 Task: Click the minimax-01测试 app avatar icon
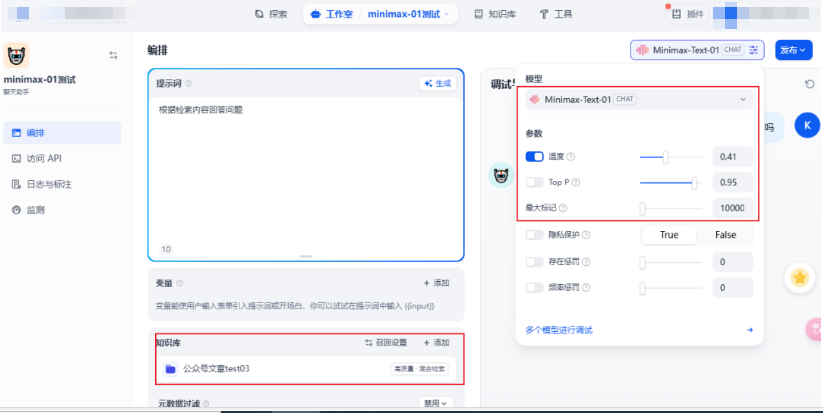pyautogui.click(x=16, y=56)
